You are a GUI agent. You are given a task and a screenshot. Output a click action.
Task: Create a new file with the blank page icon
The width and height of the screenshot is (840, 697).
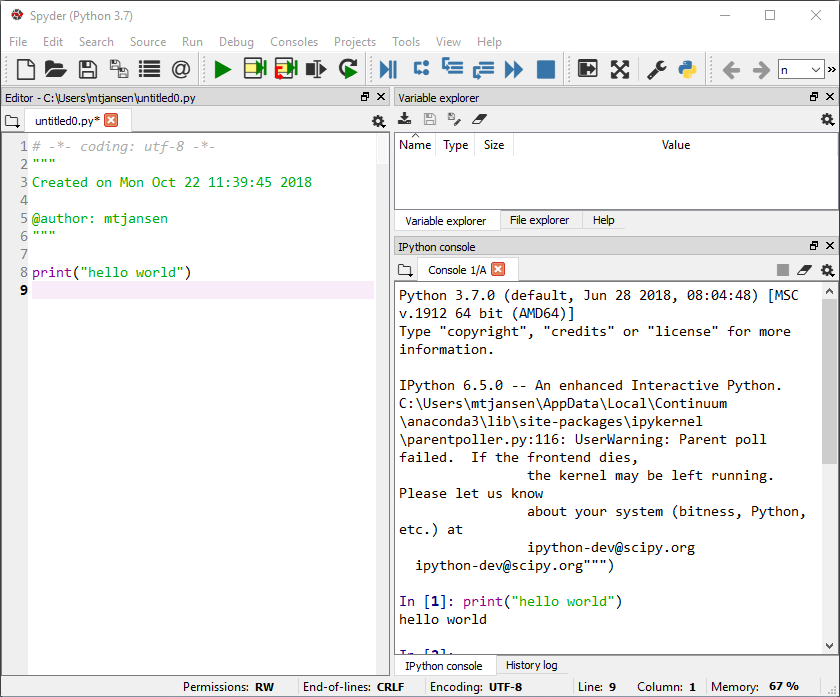(23, 69)
